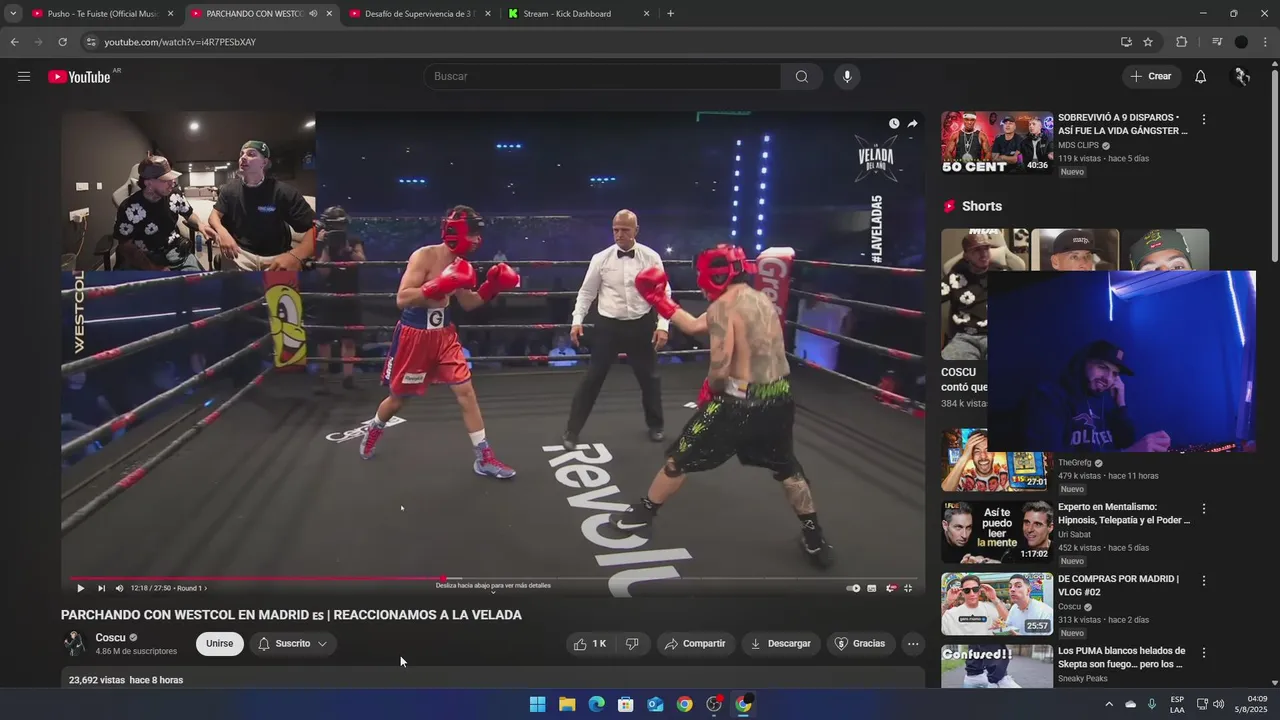Open options for Los PUMA blancos video
The height and width of the screenshot is (720, 1280).
(x=1204, y=653)
